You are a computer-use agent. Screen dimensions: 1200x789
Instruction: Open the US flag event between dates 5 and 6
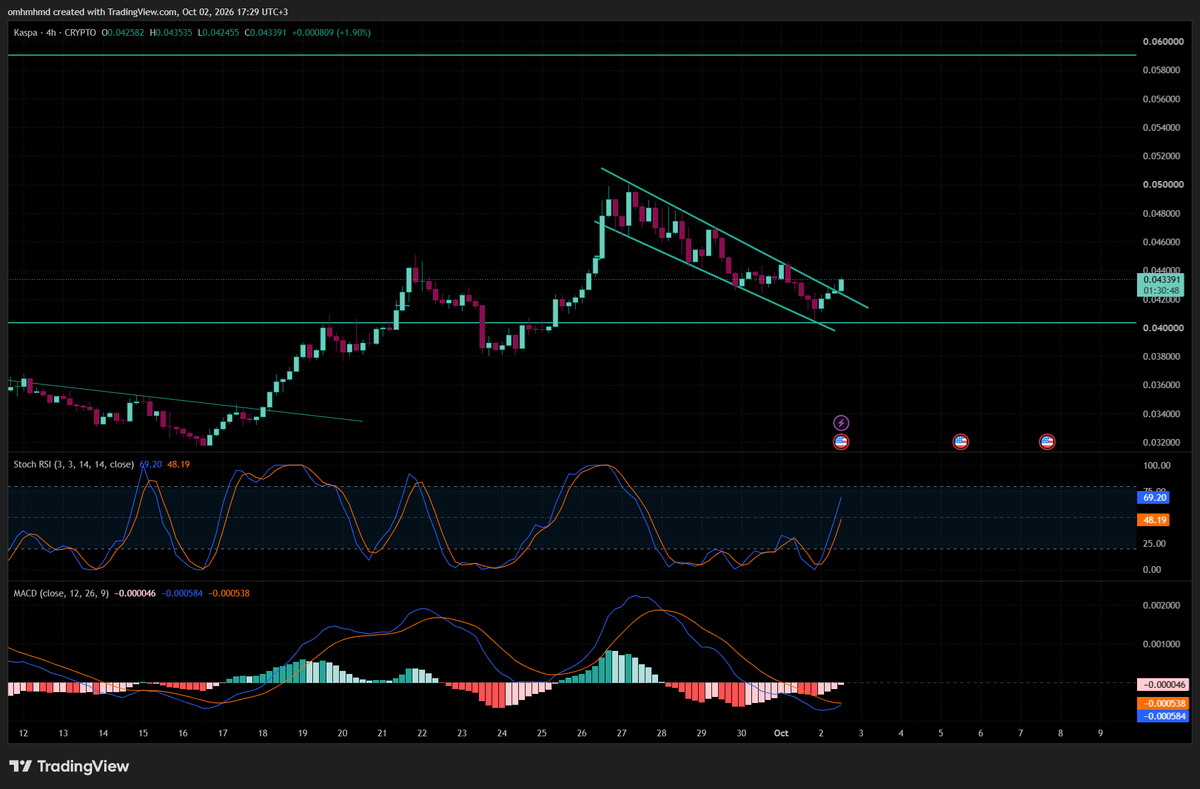(x=961, y=441)
